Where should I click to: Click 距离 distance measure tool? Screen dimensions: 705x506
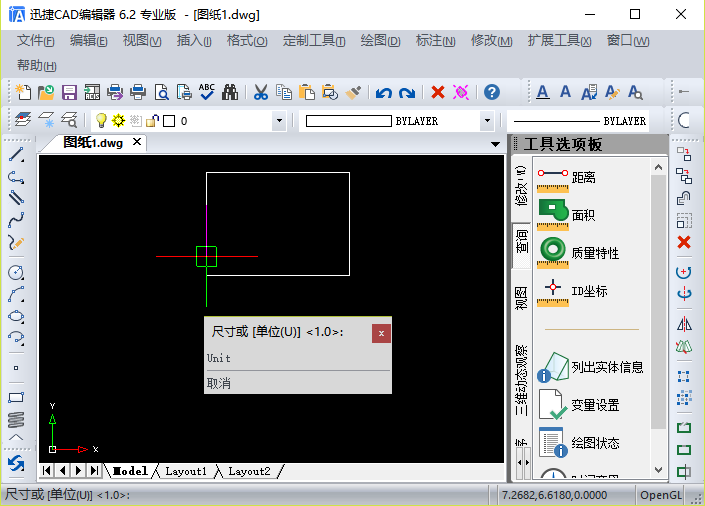click(567, 178)
